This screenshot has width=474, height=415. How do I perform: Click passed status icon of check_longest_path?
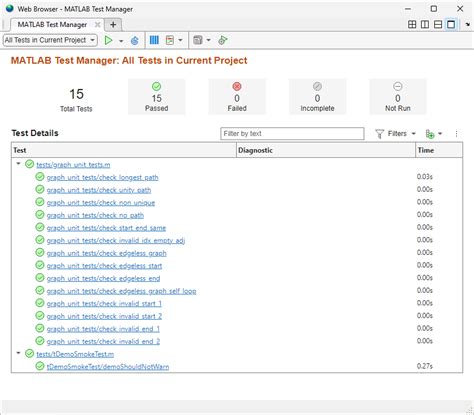tap(40, 177)
